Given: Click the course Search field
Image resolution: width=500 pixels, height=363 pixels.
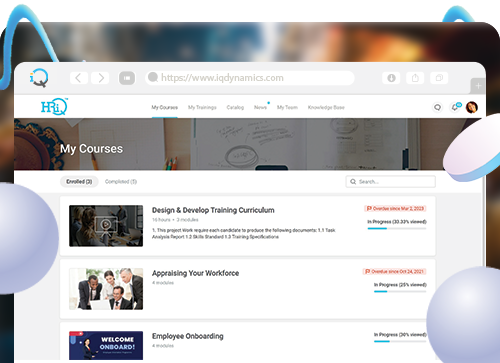Looking at the screenshot, I should click(x=391, y=182).
